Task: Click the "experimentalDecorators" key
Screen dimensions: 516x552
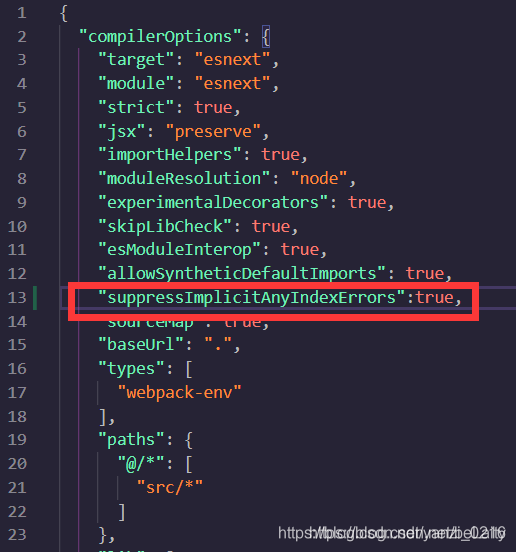Action: click(213, 203)
